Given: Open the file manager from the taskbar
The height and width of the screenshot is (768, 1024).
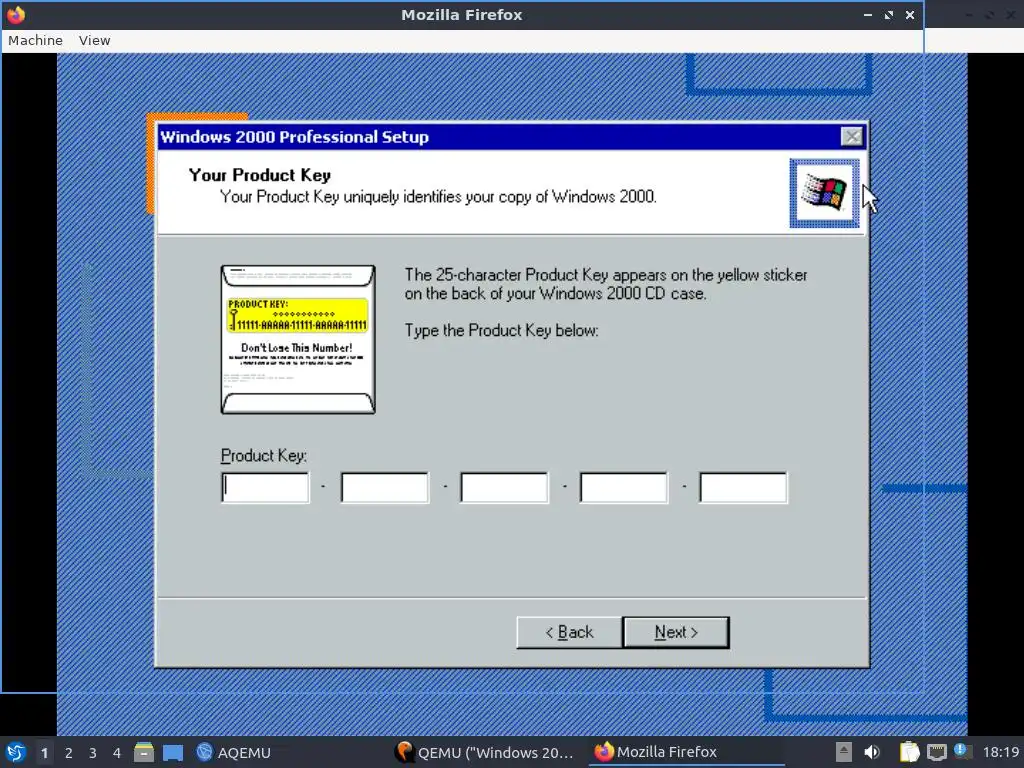Looking at the screenshot, I should [144, 752].
